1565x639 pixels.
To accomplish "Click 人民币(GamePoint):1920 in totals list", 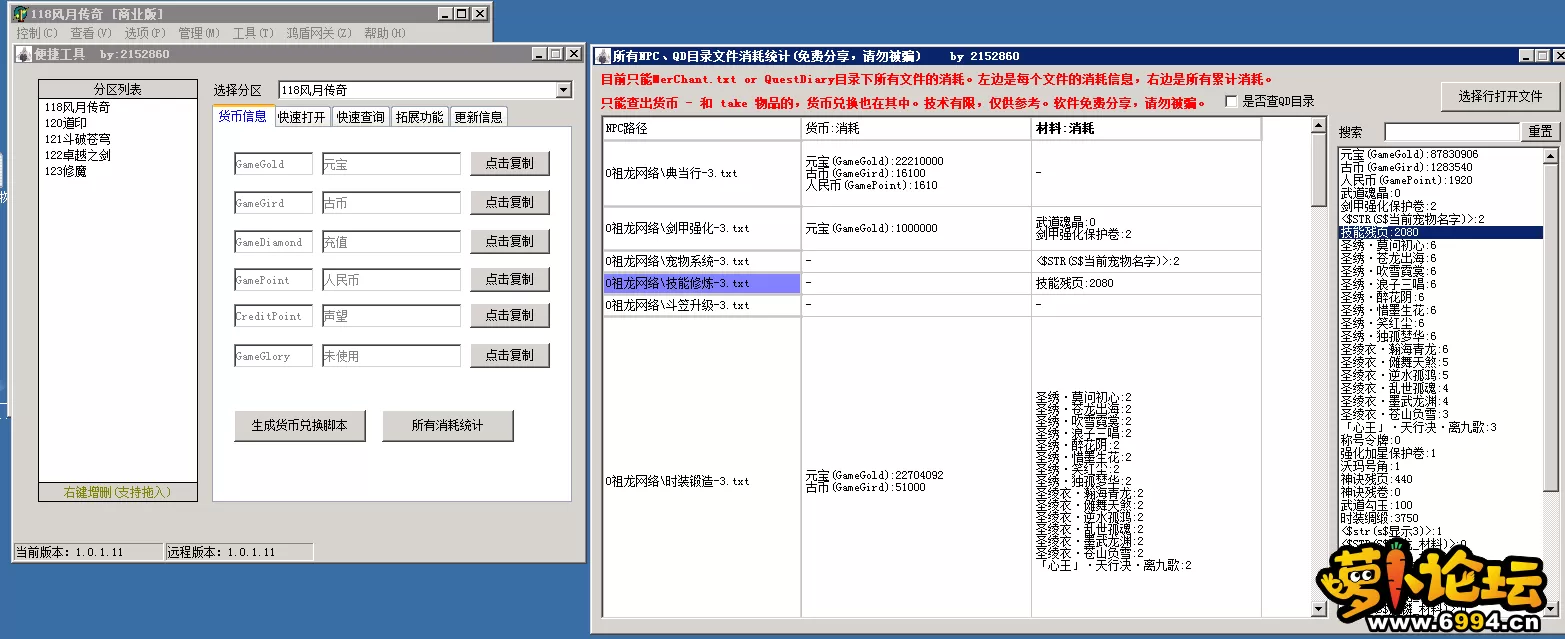I will point(1406,180).
